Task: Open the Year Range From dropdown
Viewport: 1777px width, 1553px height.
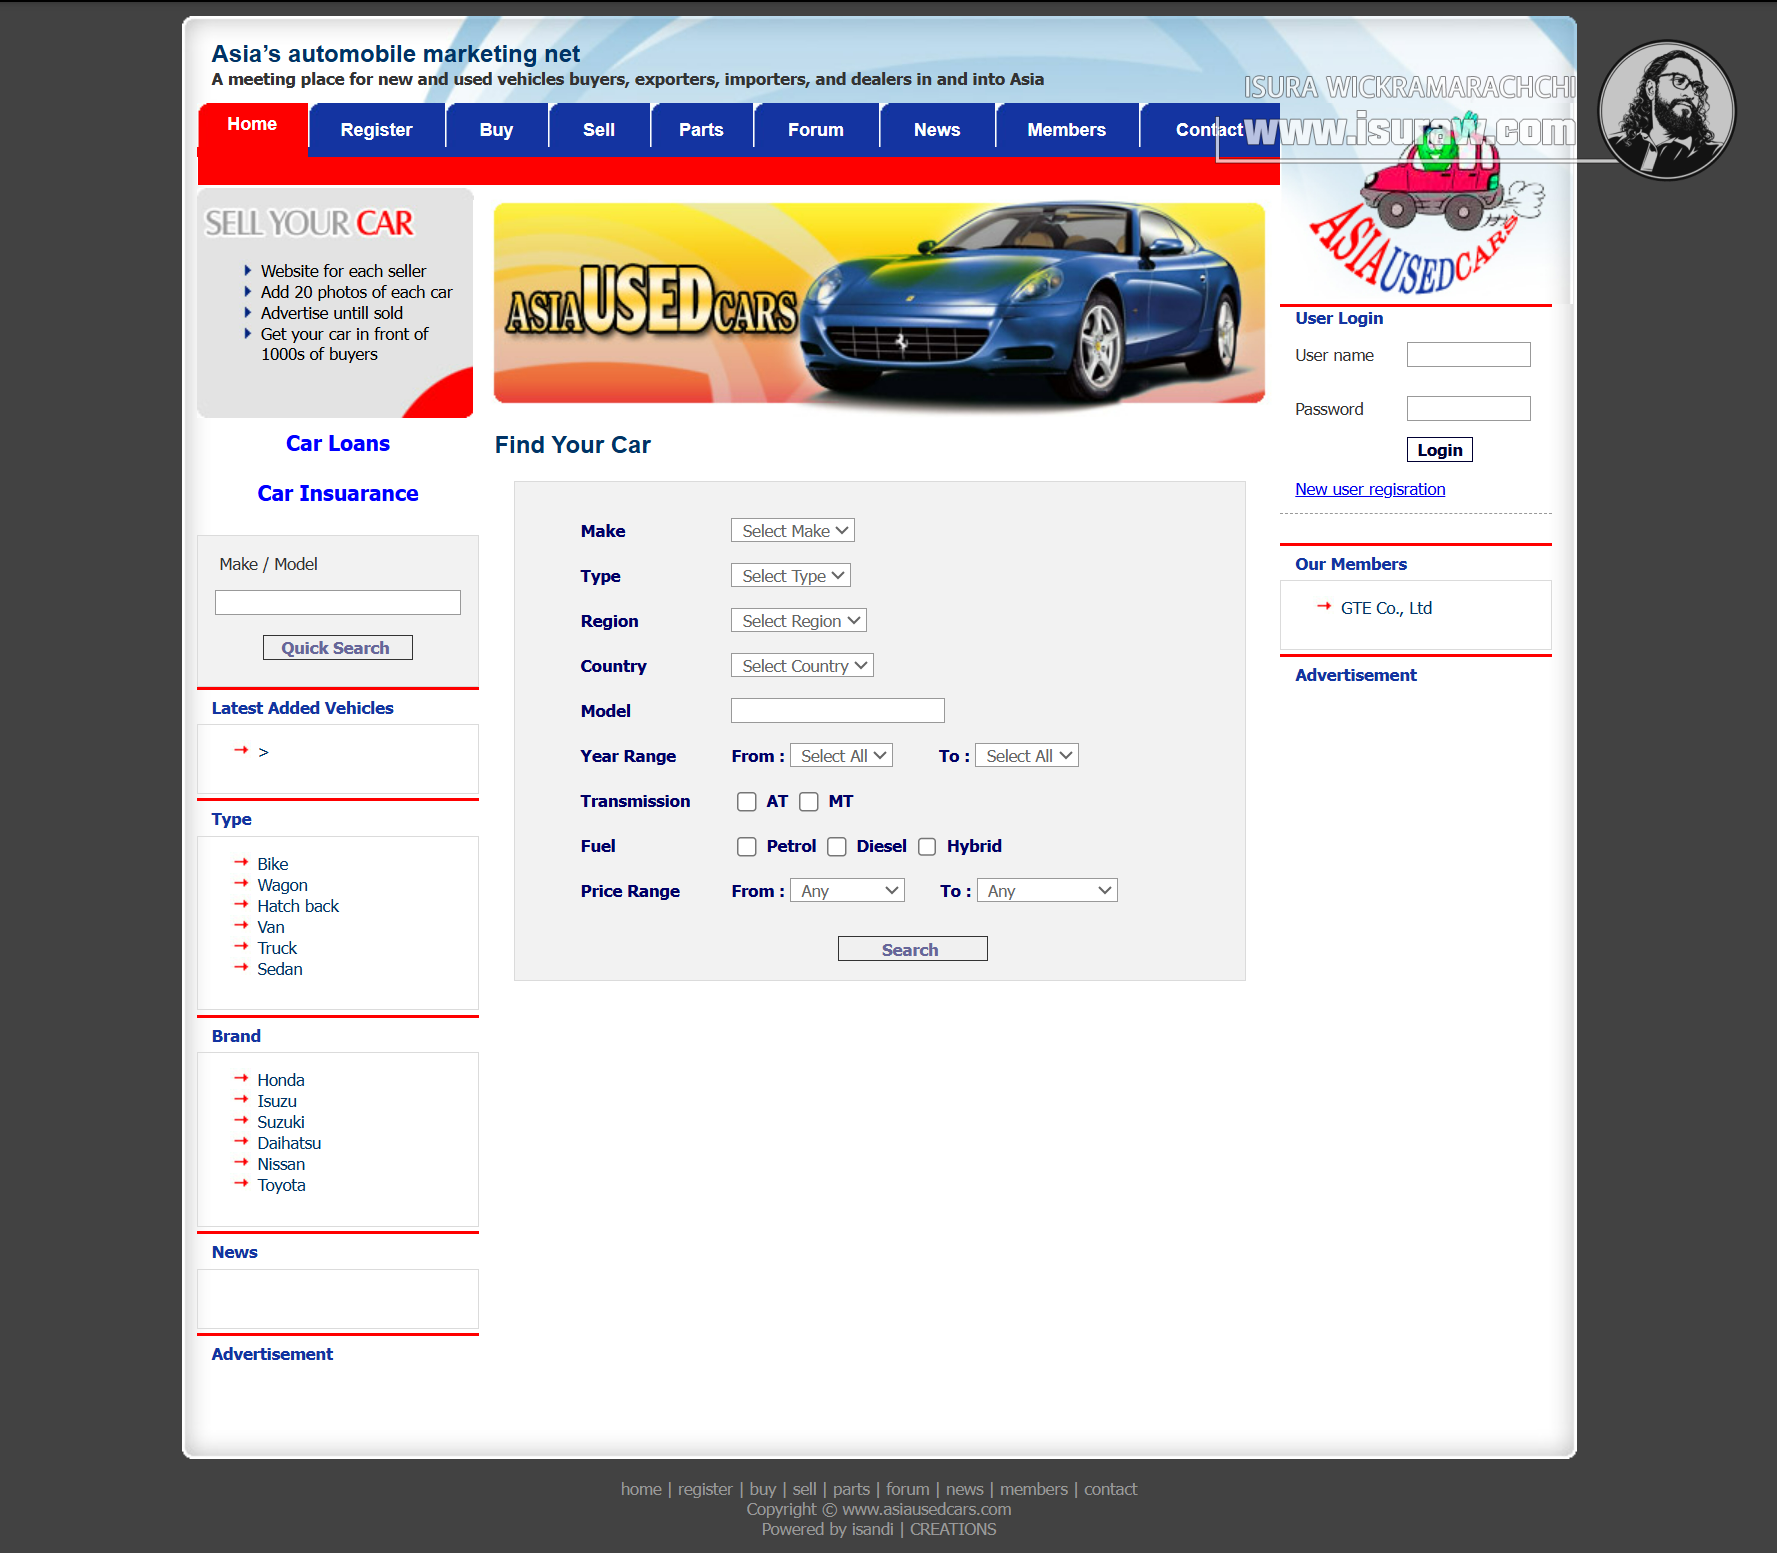Action: tap(841, 756)
